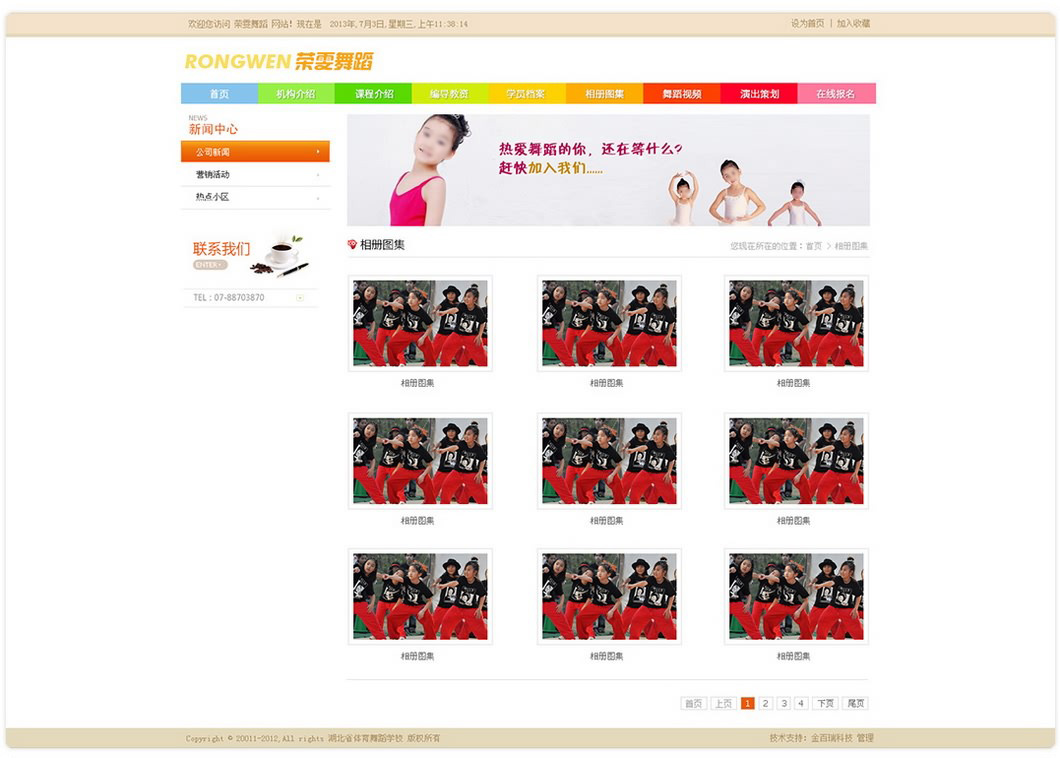1060x758 pixels.
Task: Go to page 3 in pagination
Action: [784, 703]
